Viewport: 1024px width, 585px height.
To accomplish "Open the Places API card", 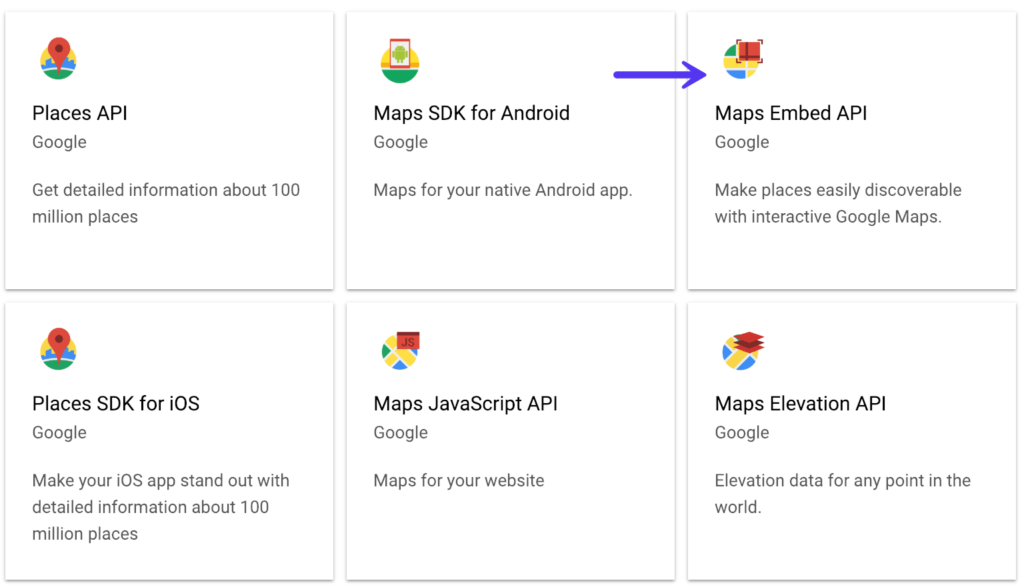I will click(x=168, y=150).
